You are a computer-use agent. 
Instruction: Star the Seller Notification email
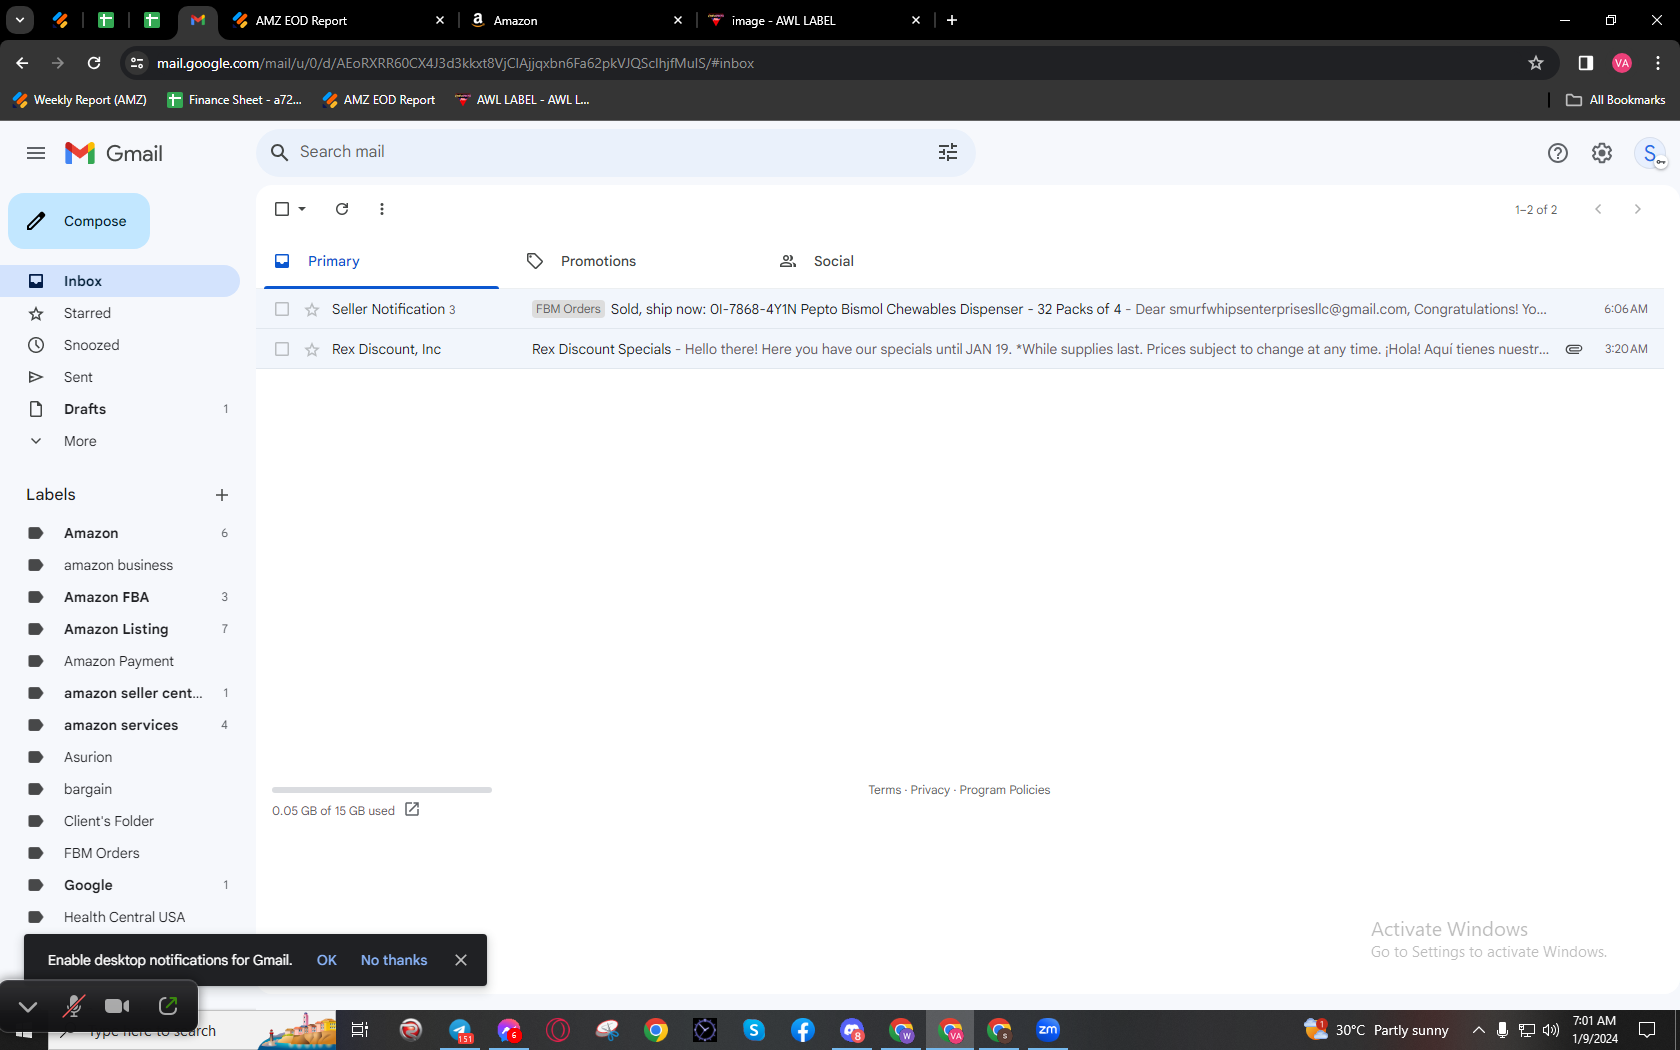312,309
